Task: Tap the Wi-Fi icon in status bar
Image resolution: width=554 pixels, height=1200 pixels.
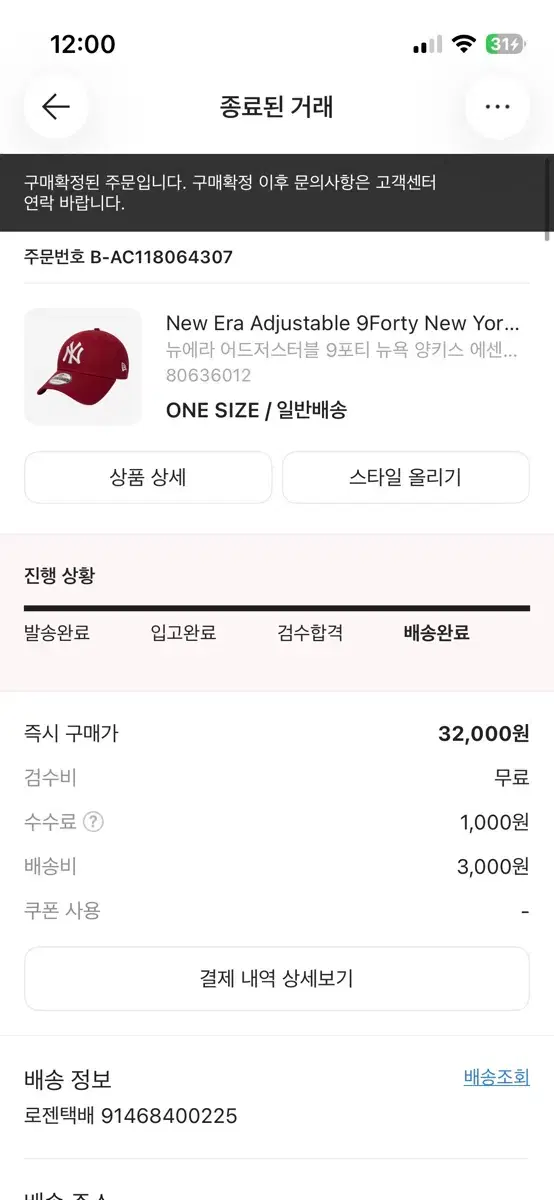Action: coord(462,44)
